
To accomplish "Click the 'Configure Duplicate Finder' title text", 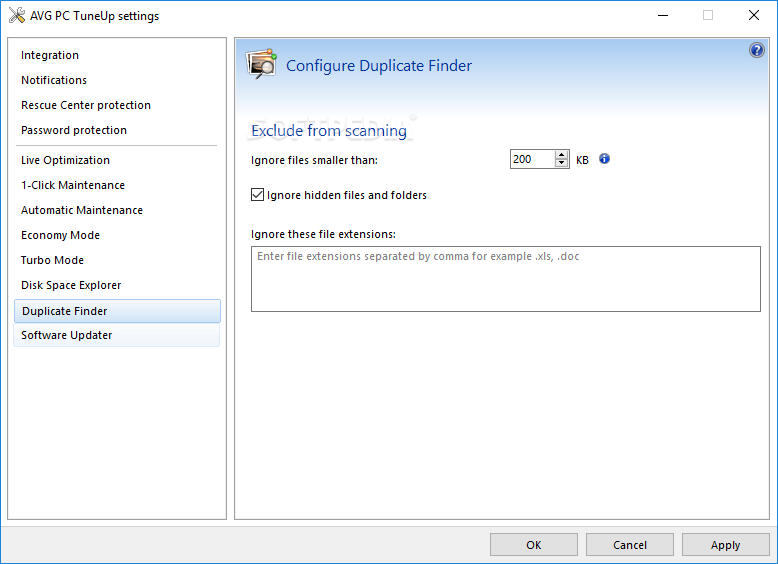I will click(379, 65).
